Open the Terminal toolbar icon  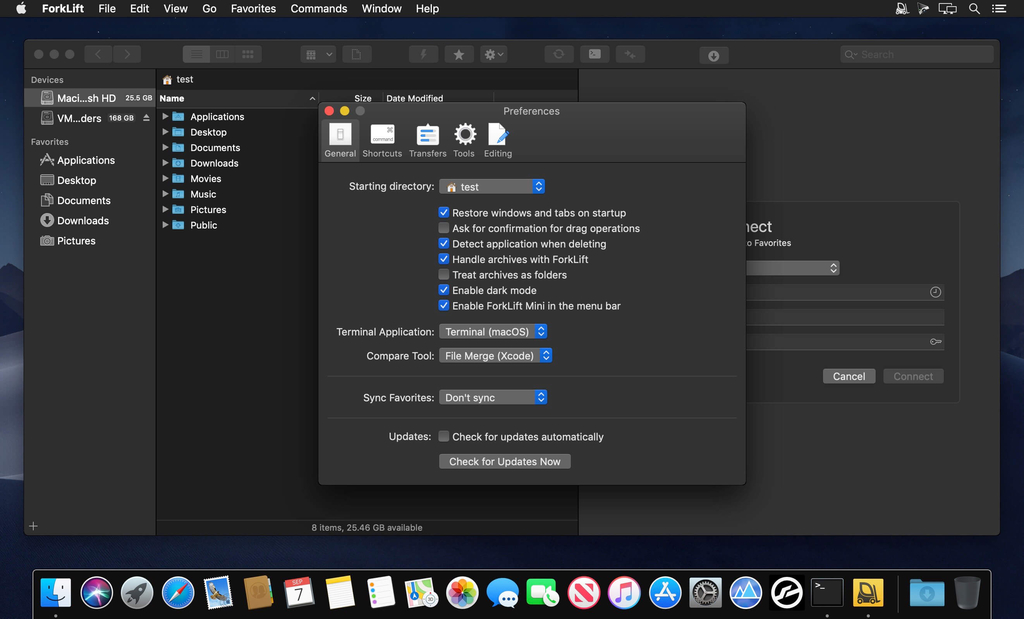pyautogui.click(x=594, y=55)
